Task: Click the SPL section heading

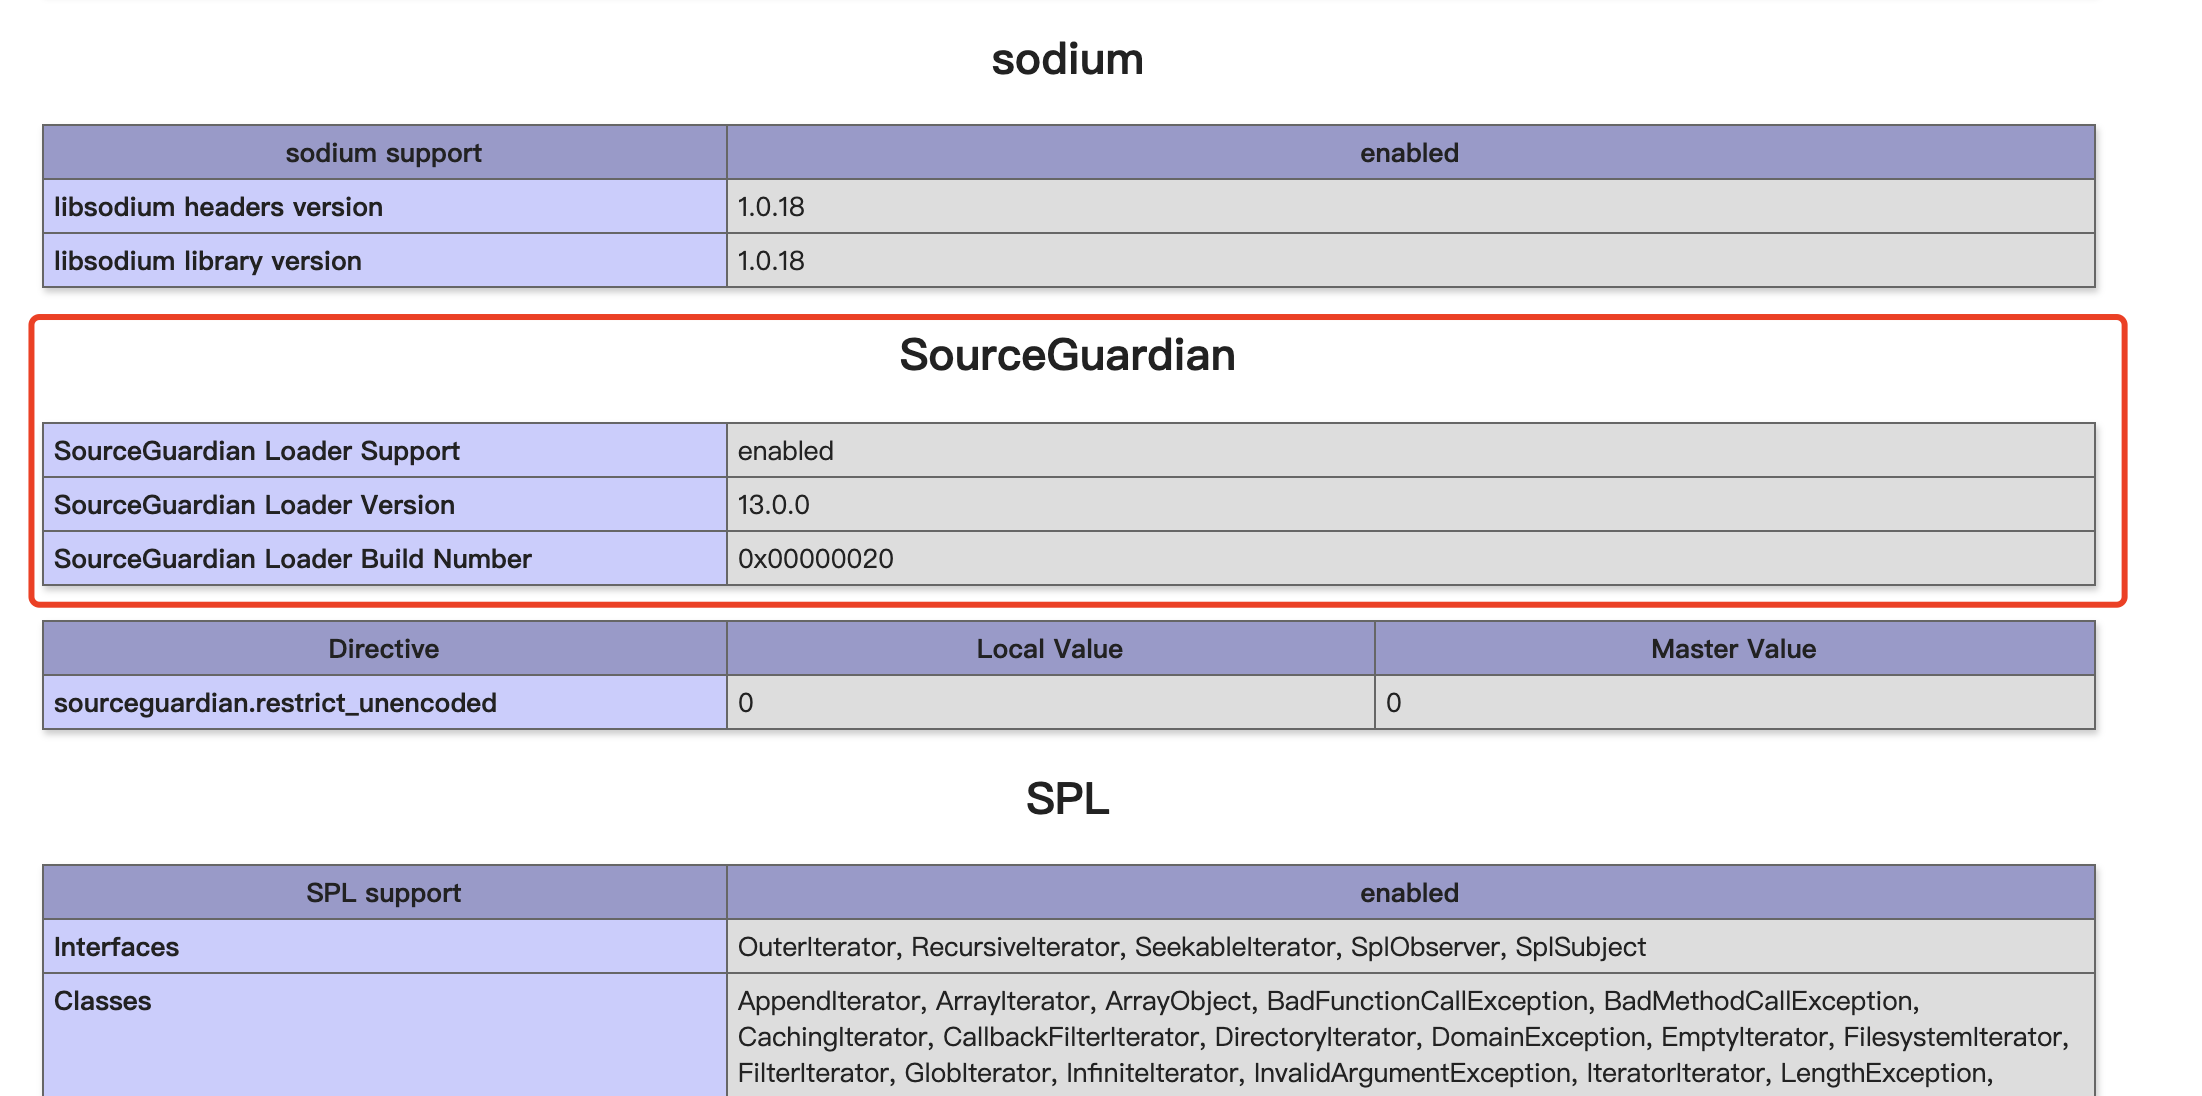Action: [1067, 799]
